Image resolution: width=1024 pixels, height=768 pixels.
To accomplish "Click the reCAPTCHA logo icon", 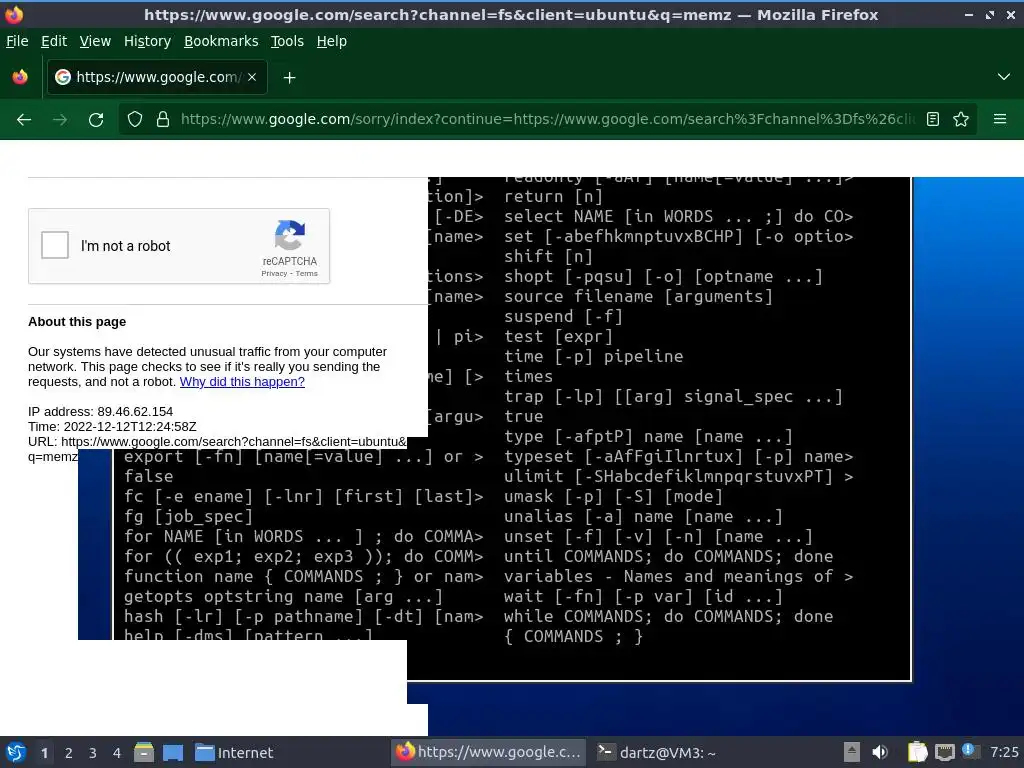I will tap(290, 235).
